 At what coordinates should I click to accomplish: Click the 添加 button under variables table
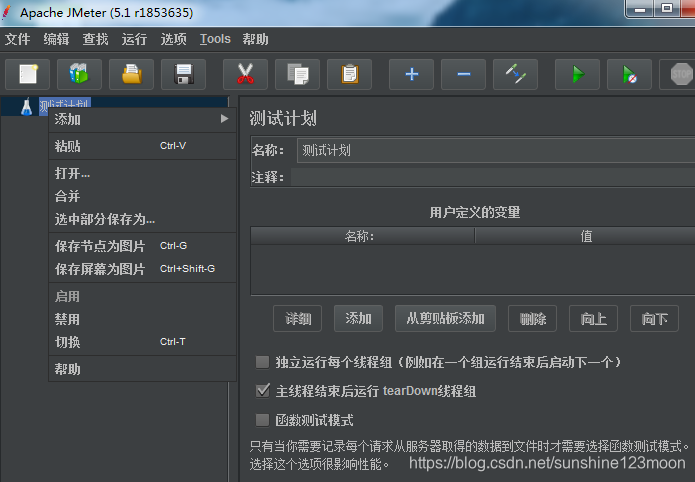[358, 318]
